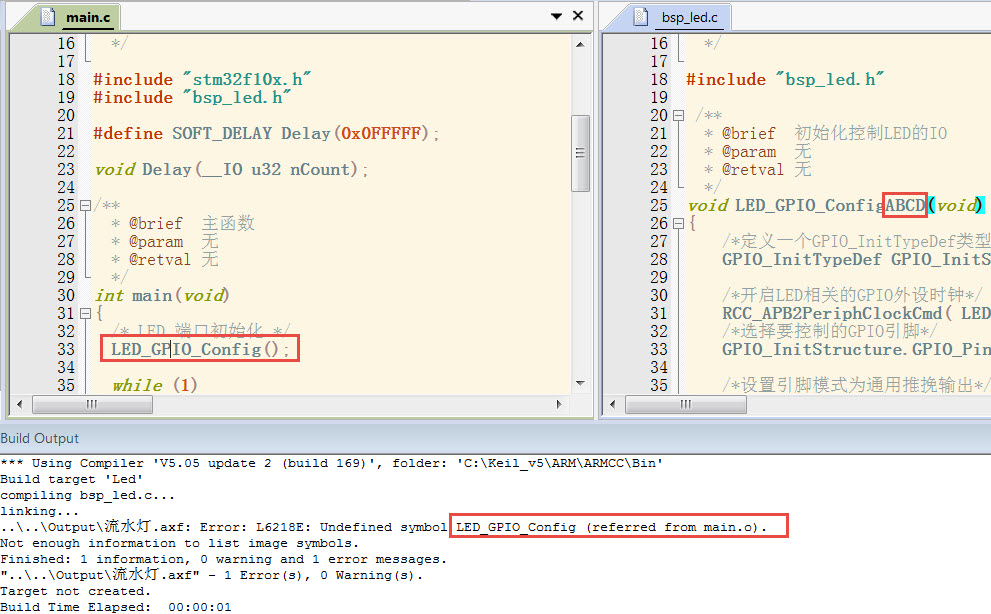The width and height of the screenshot is (991, 614).
Task: Switch to the bsp_led.c tab
Action: [x=689, y=18]
